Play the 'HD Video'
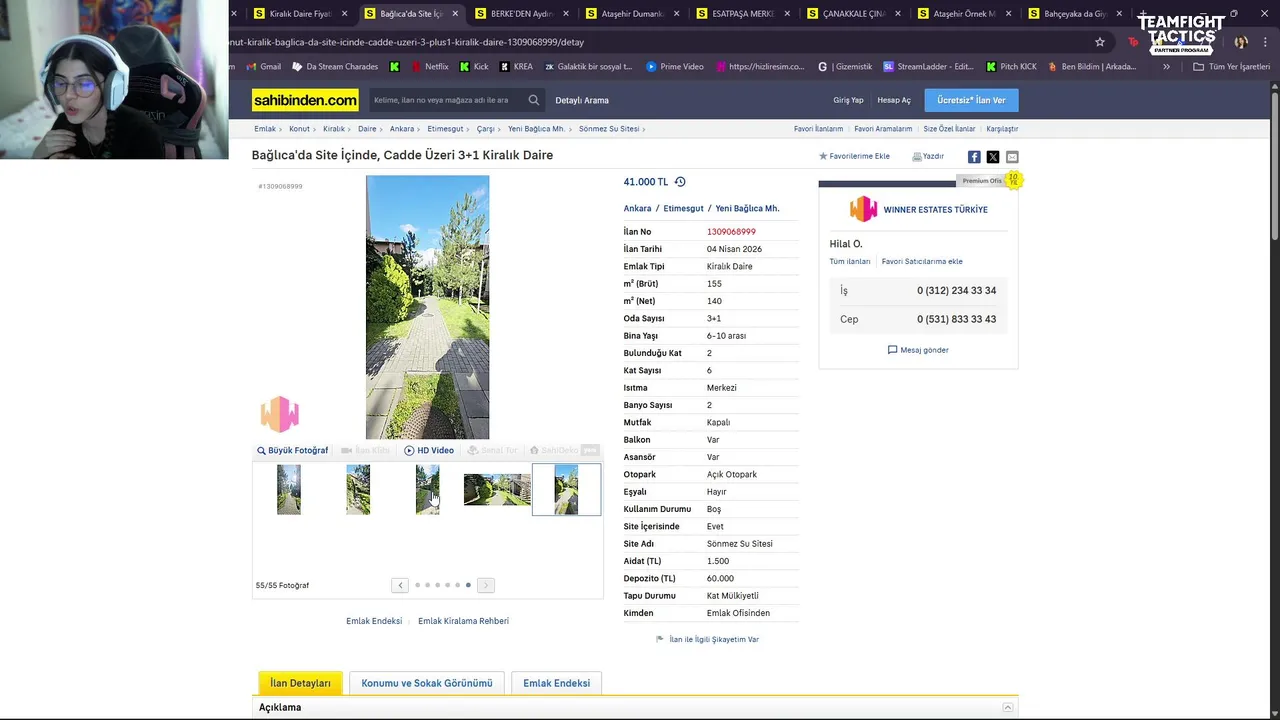Screen dimensions: 1280x720 coord(429,450)
